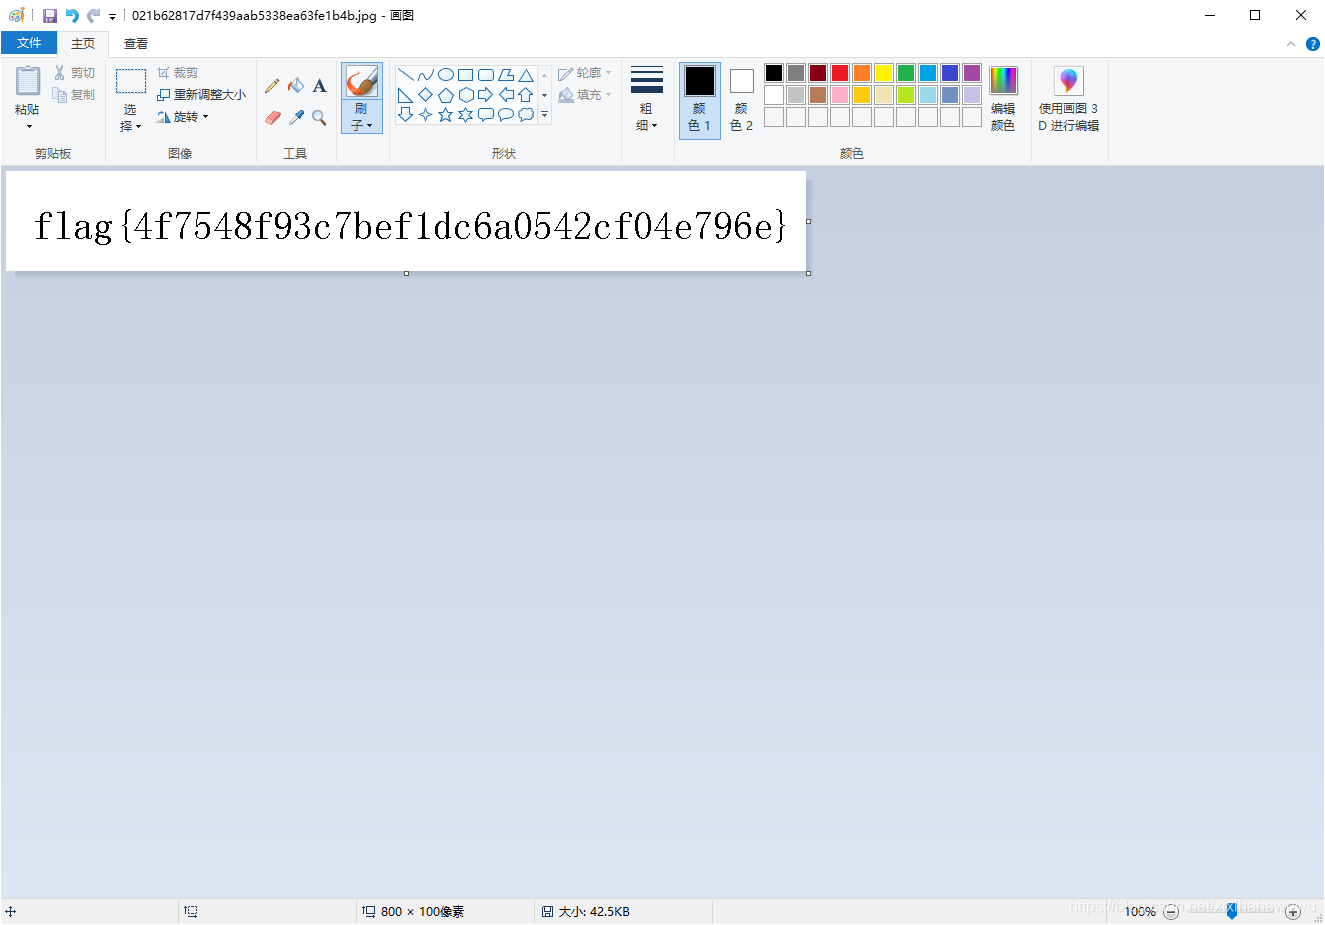Screen dimensions: 1325x925
Task: Click the zoom slider thumb
Action: pos(1232,912)
